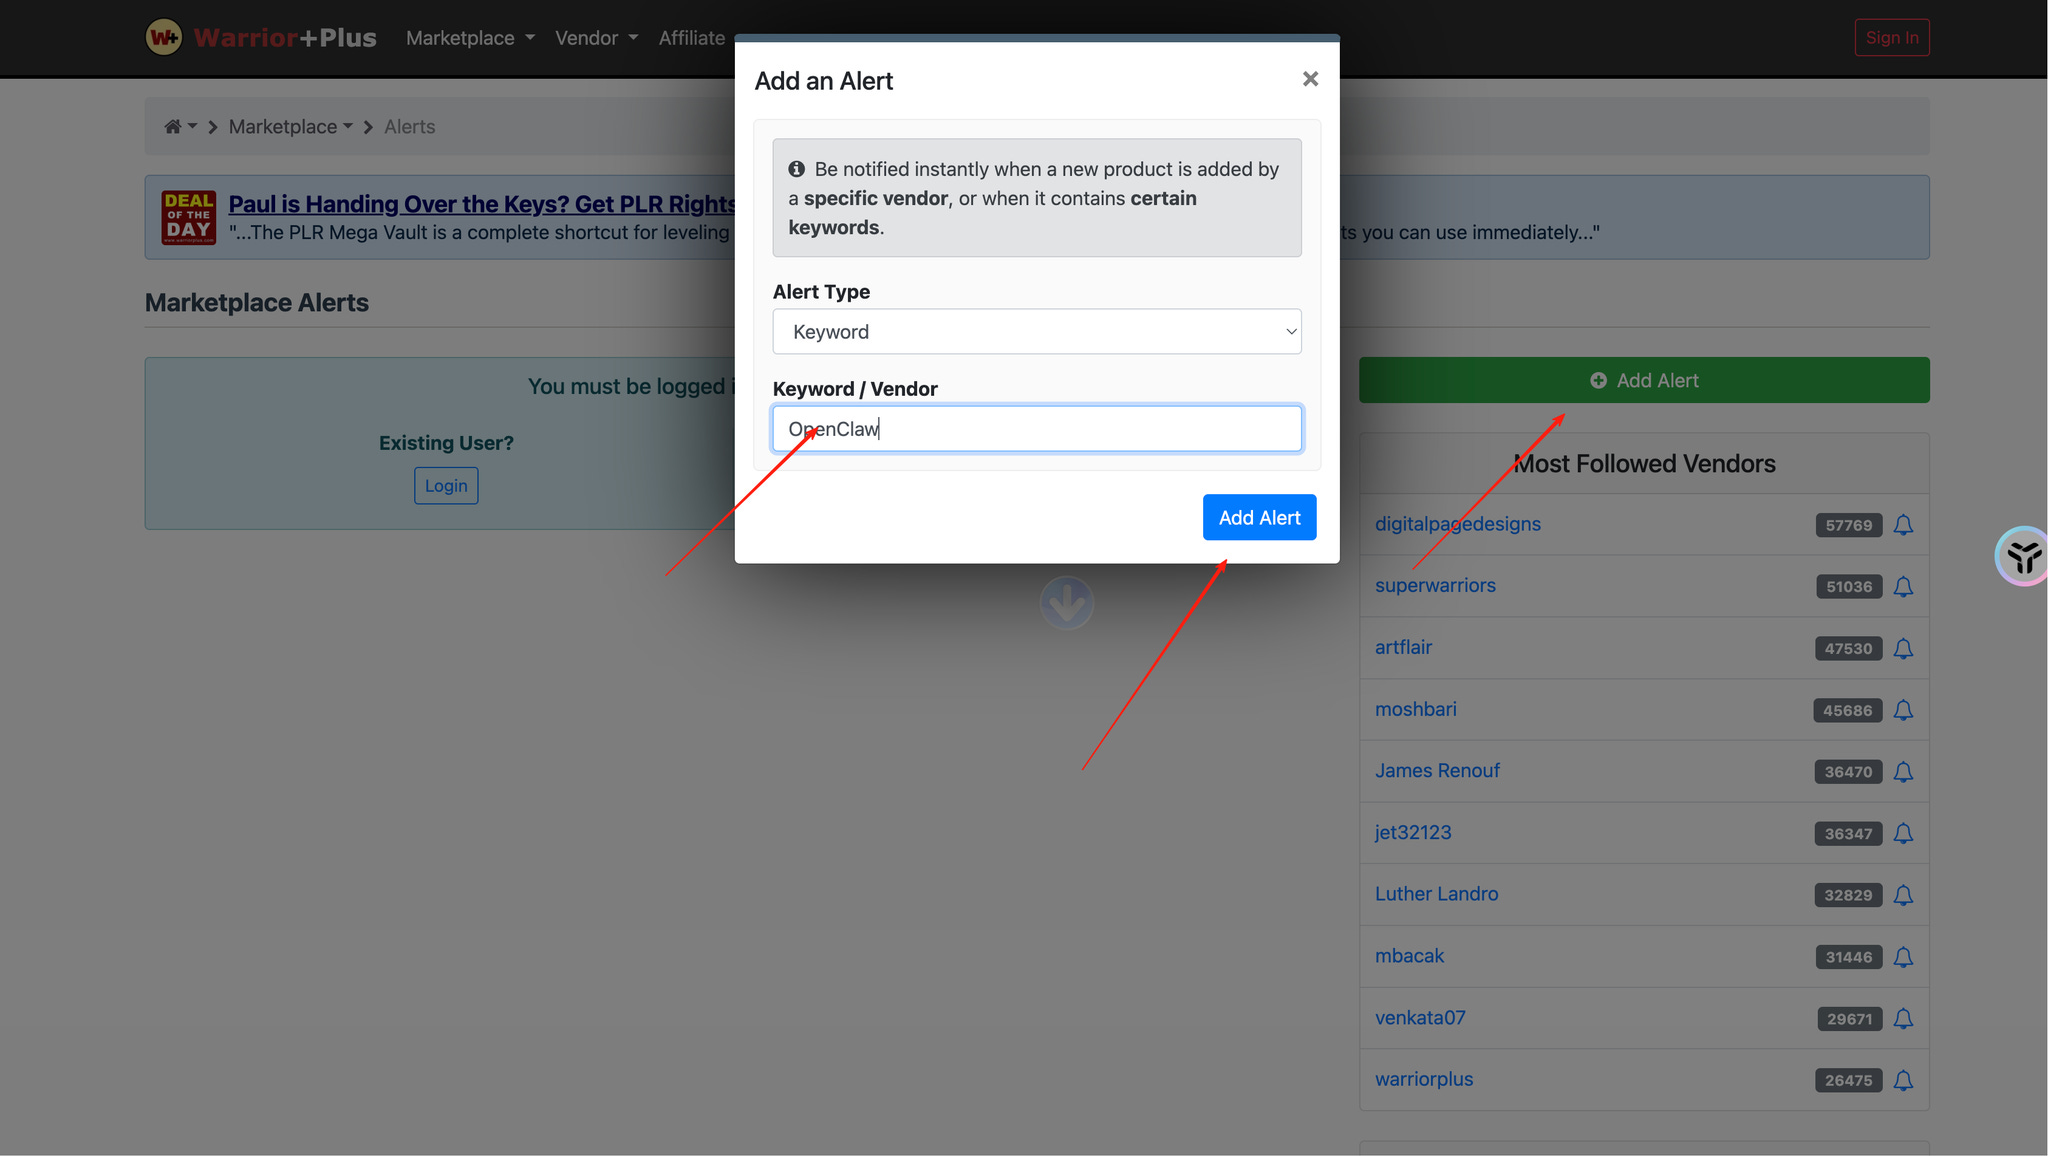Screen dimensions: 2048x1156
Task: Open the Vendor nav dropdown
Action: 596,38
